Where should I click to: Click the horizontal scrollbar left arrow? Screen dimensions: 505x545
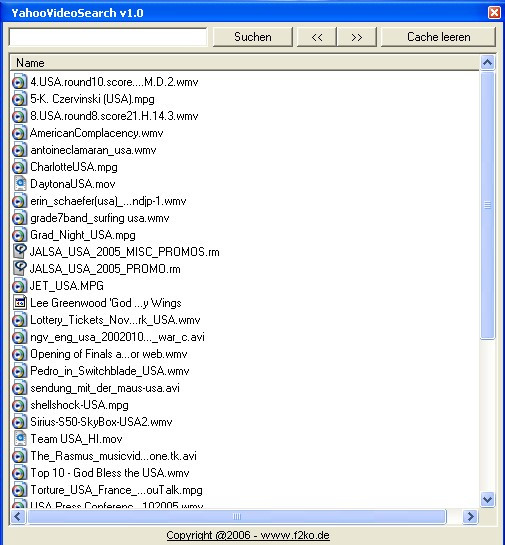tap(18, 516)
